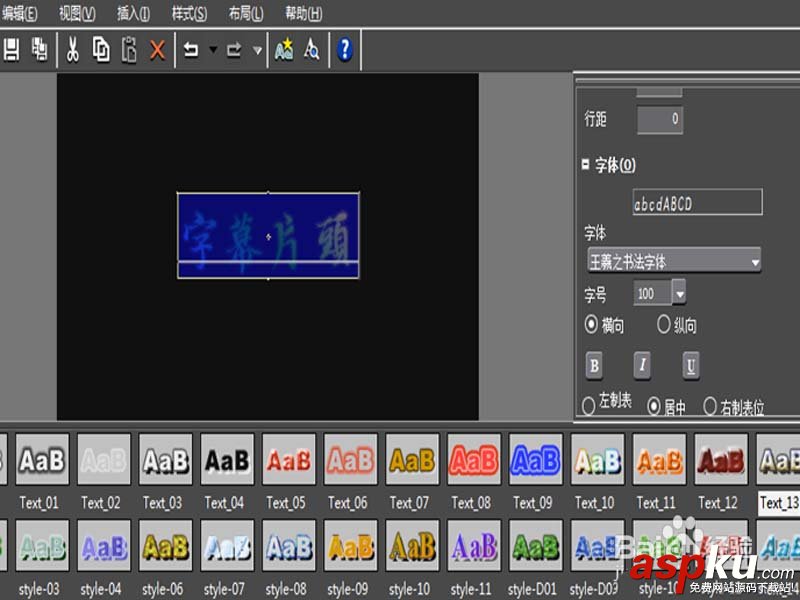Viewport: 800px width, 600px height.
Task: Open Help with the blue question mark icon
Action: [345, 49]
